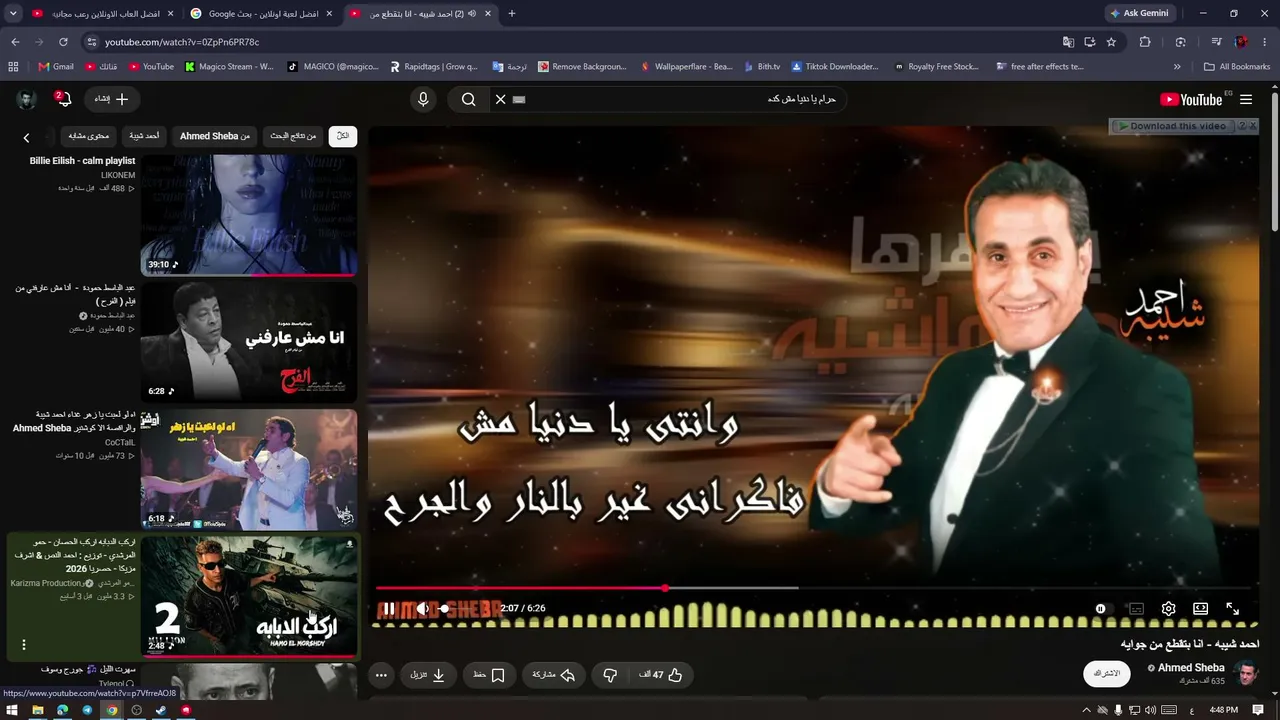Open the player settings gear
1280x720 pixels.
[x=1168, y=608]
